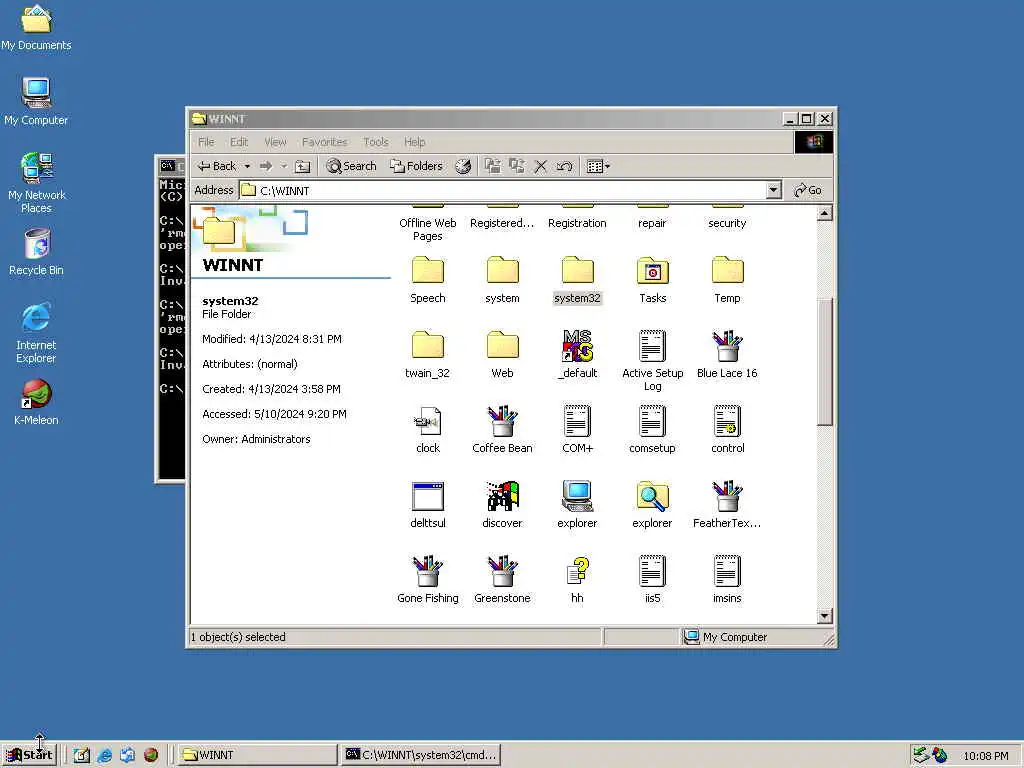Click the Show Desktop quick launch icon
This screenshot has width=1024, height=768.
pyautogui.click(x=82, y=755)
